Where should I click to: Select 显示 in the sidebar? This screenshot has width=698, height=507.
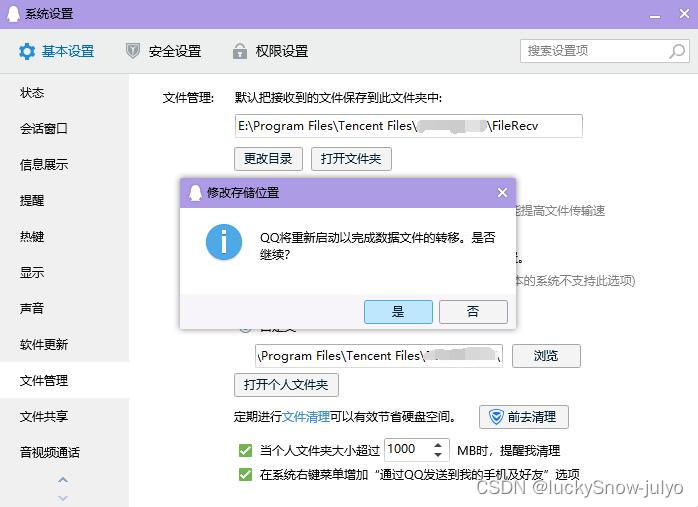click(x=65, y=272)
